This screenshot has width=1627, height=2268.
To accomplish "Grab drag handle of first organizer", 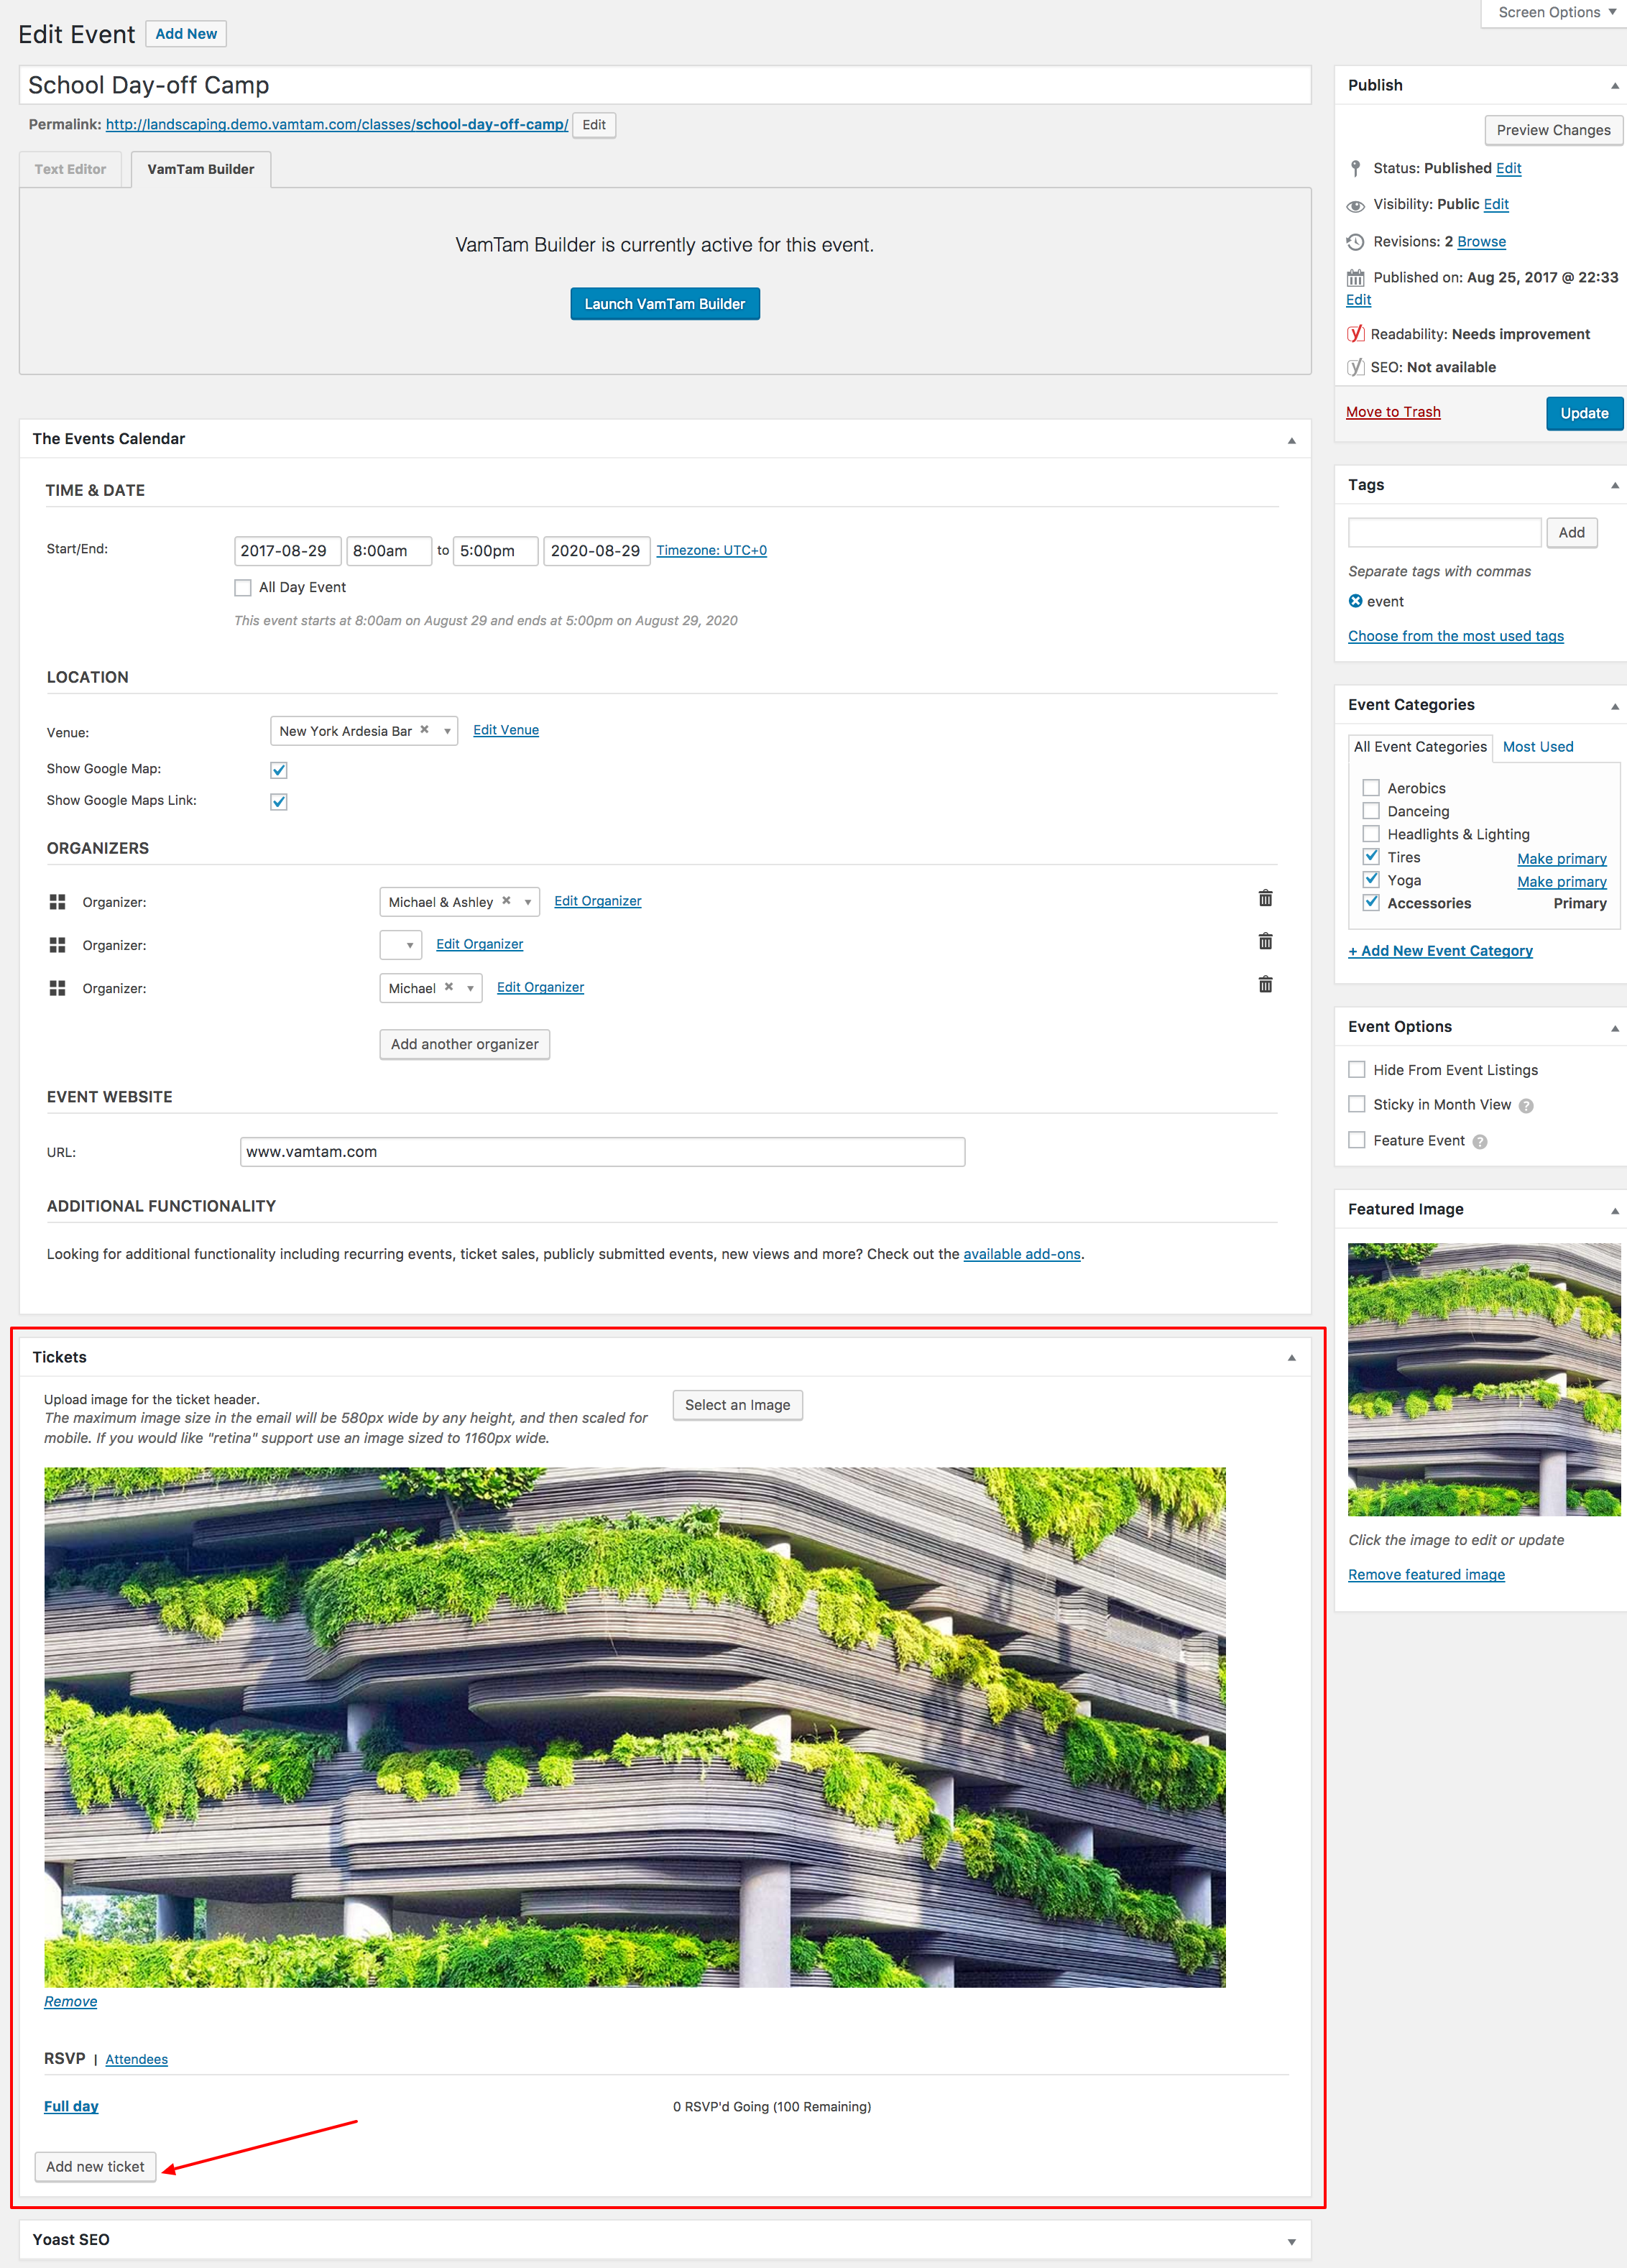I will pos(57,902).
